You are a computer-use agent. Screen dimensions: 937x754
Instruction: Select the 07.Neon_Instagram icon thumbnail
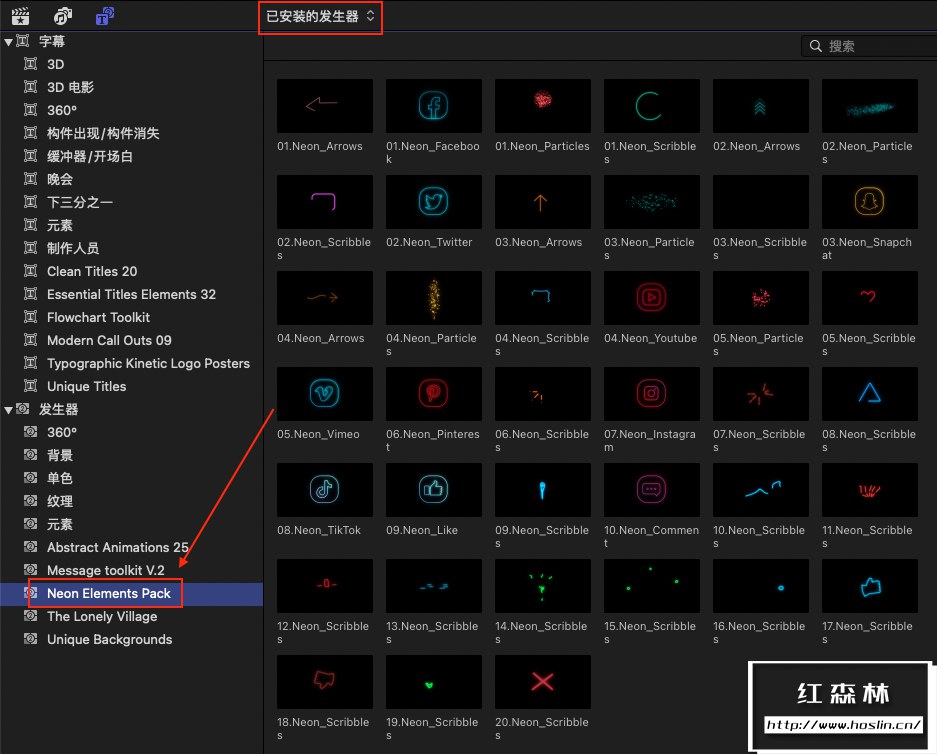[651, 394]
